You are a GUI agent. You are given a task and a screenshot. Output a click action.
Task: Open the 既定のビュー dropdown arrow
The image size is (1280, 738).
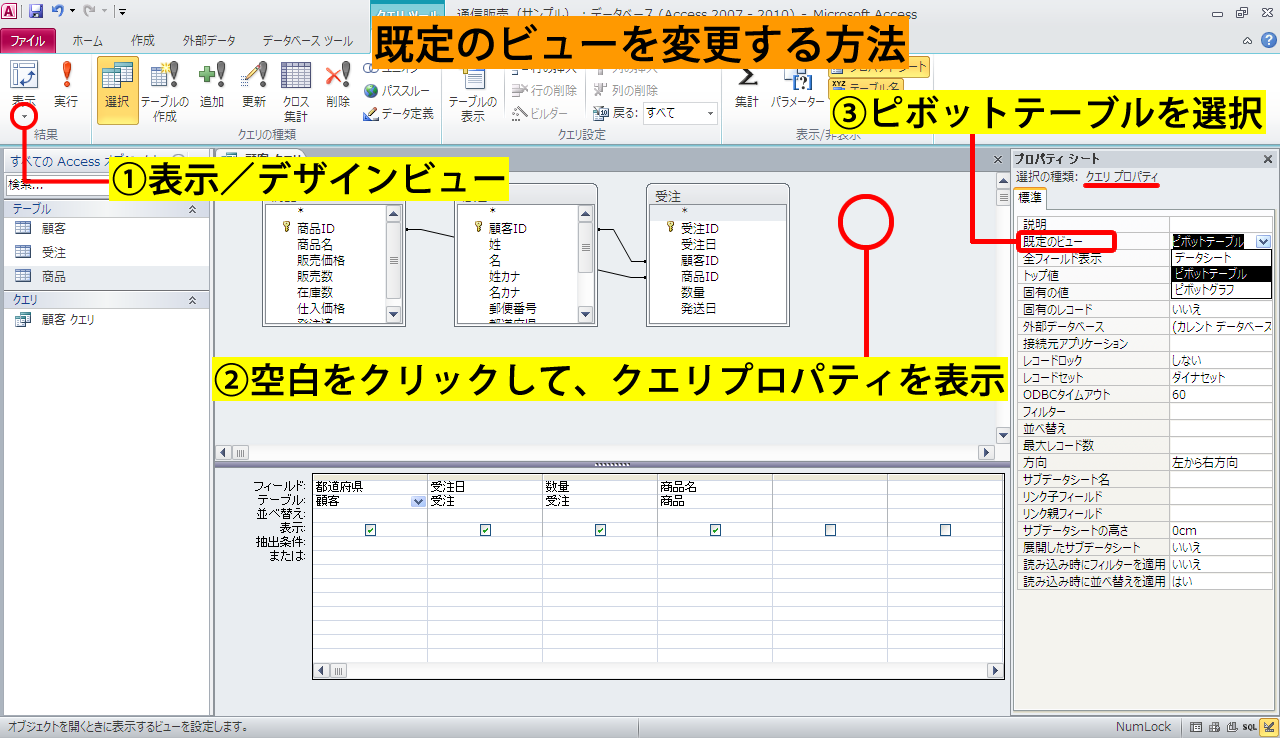(1263, 241)
